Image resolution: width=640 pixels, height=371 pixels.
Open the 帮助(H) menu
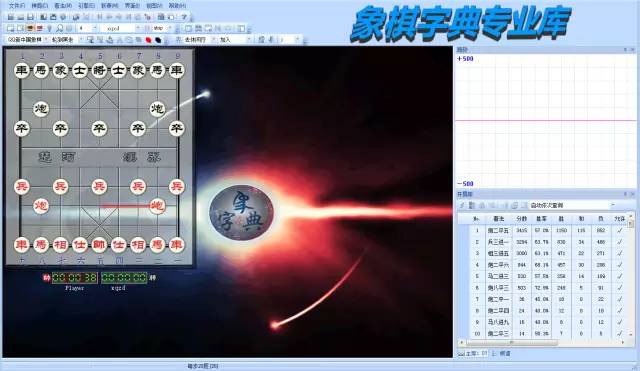point(177,6)
